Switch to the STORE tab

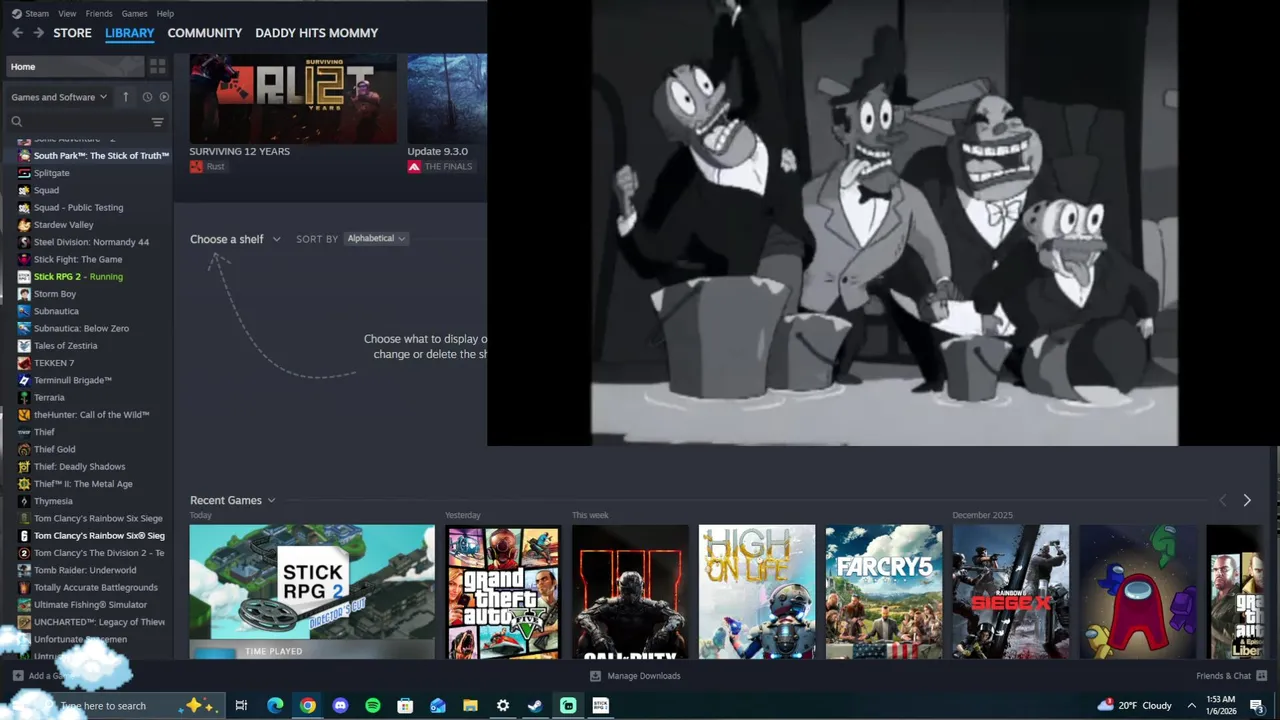pos(72,33)
